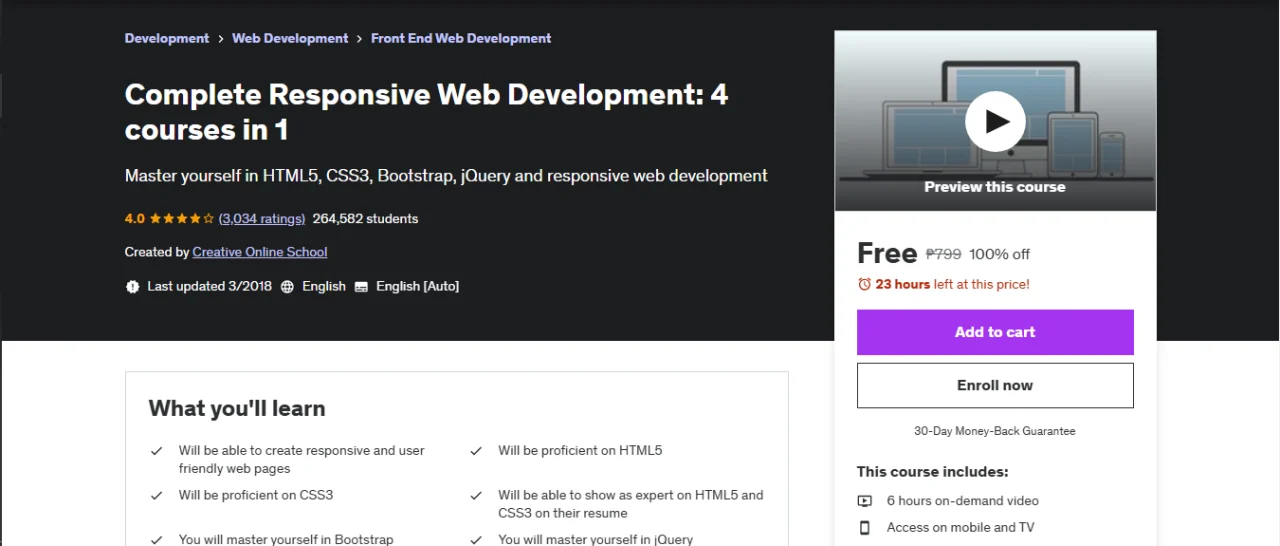The height and width of the screenshot is (546, 1280).
Task: Click '6 hours on-demand video' text
Action: click(x=963, y=501)
